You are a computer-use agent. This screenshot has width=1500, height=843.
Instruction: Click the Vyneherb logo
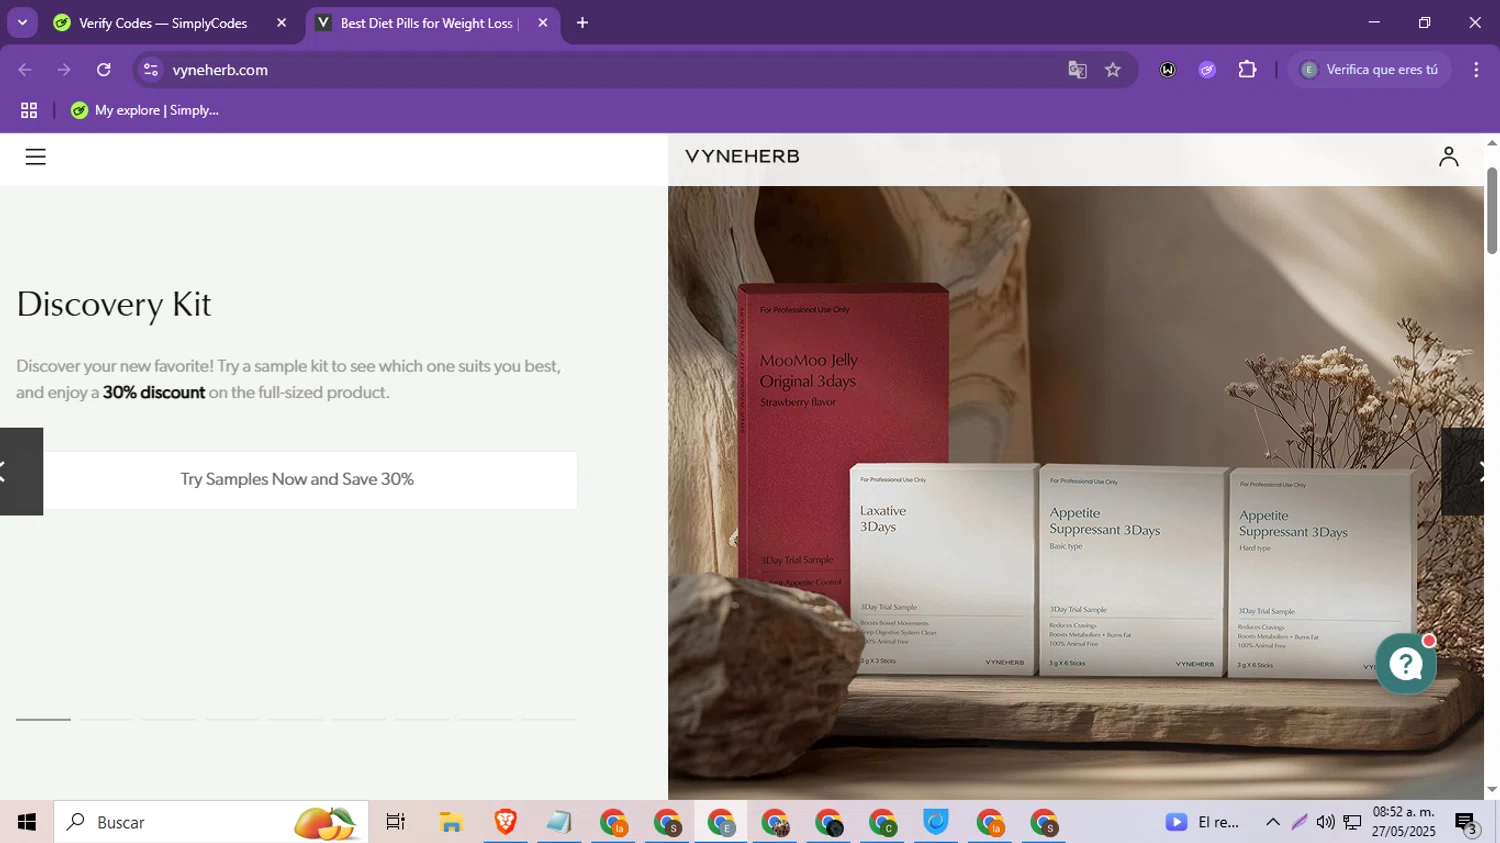pos(742,157)
